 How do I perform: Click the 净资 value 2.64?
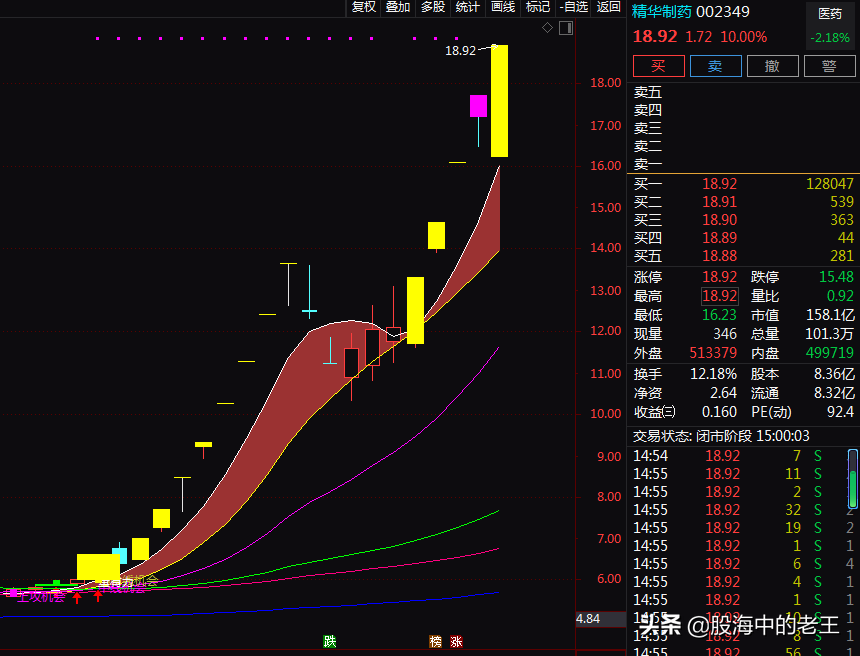tap(723, 393)
